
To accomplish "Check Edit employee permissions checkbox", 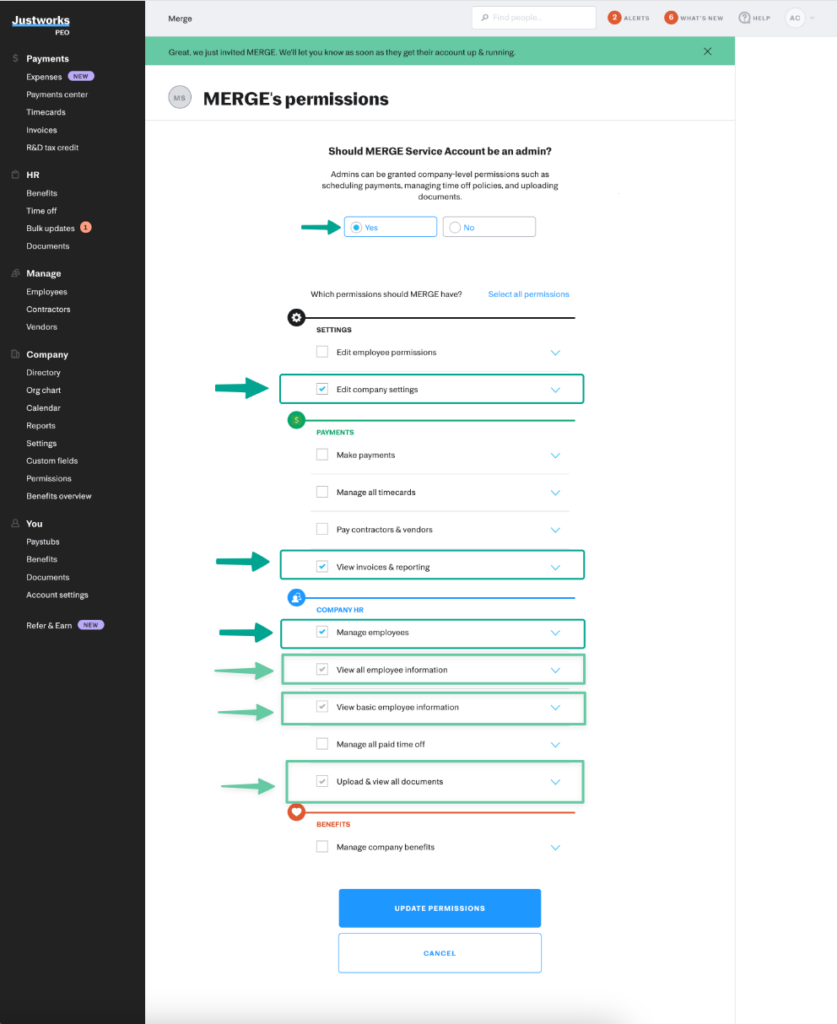I will point(322,352).
